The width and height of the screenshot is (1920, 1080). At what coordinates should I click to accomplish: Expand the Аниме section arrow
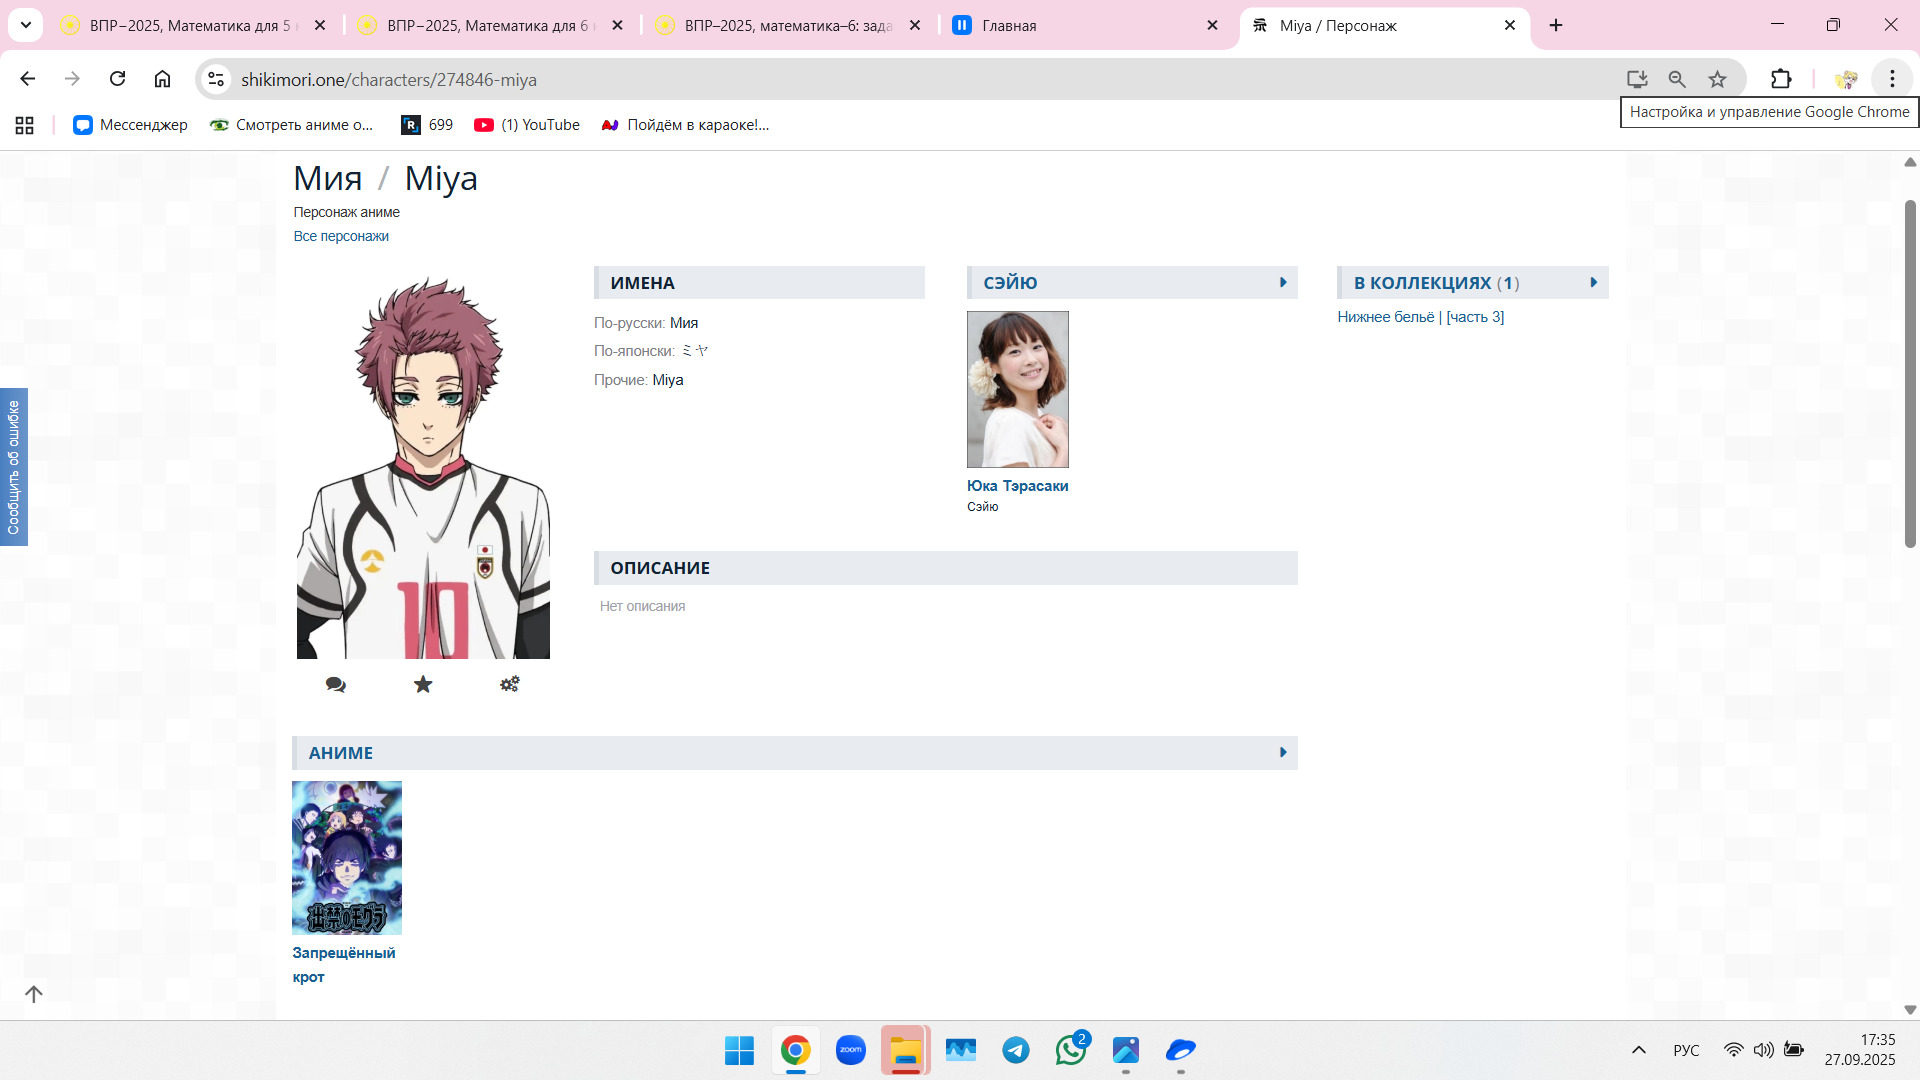(1283, 753)
